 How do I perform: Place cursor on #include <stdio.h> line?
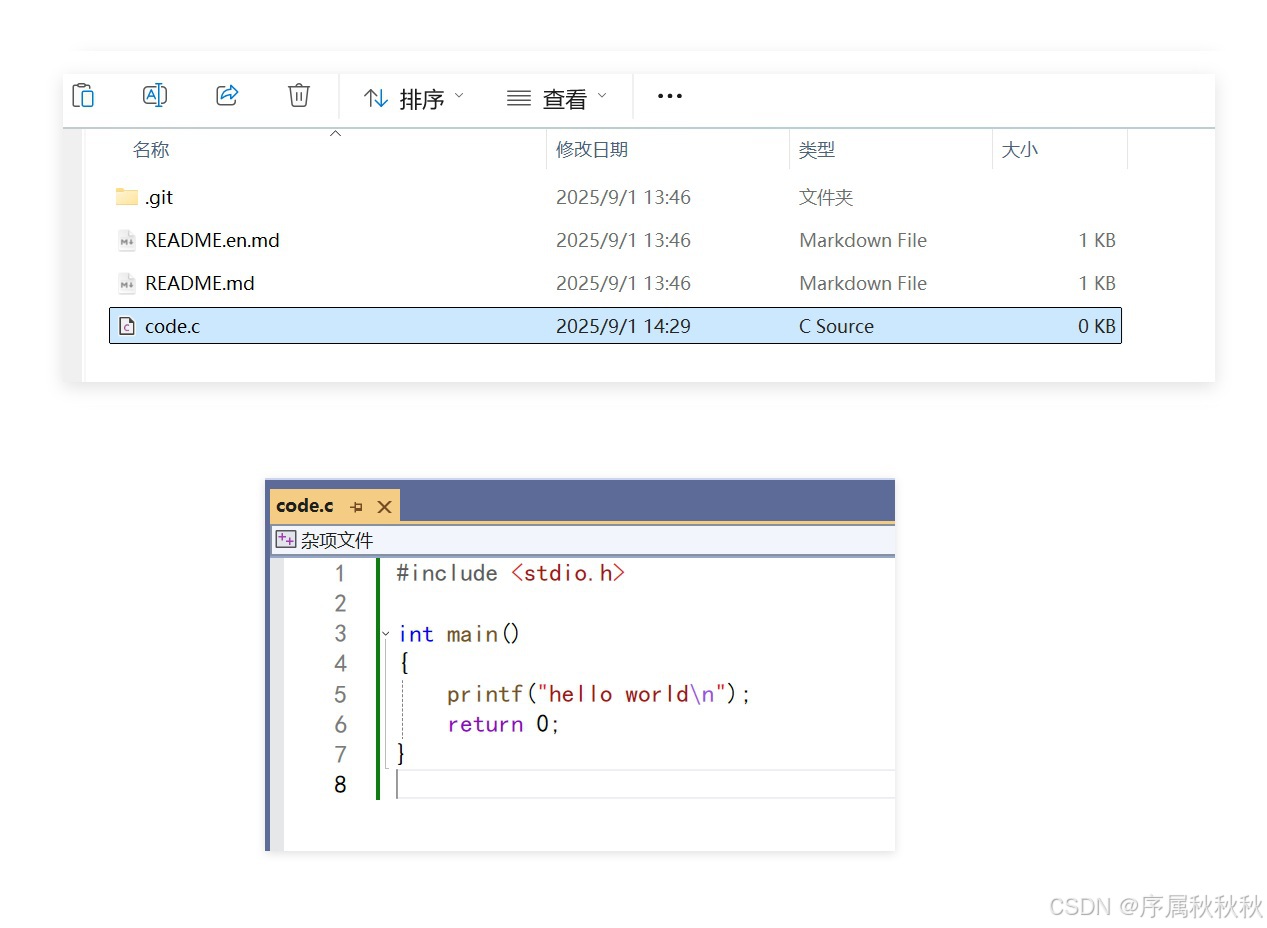[510, 573]
